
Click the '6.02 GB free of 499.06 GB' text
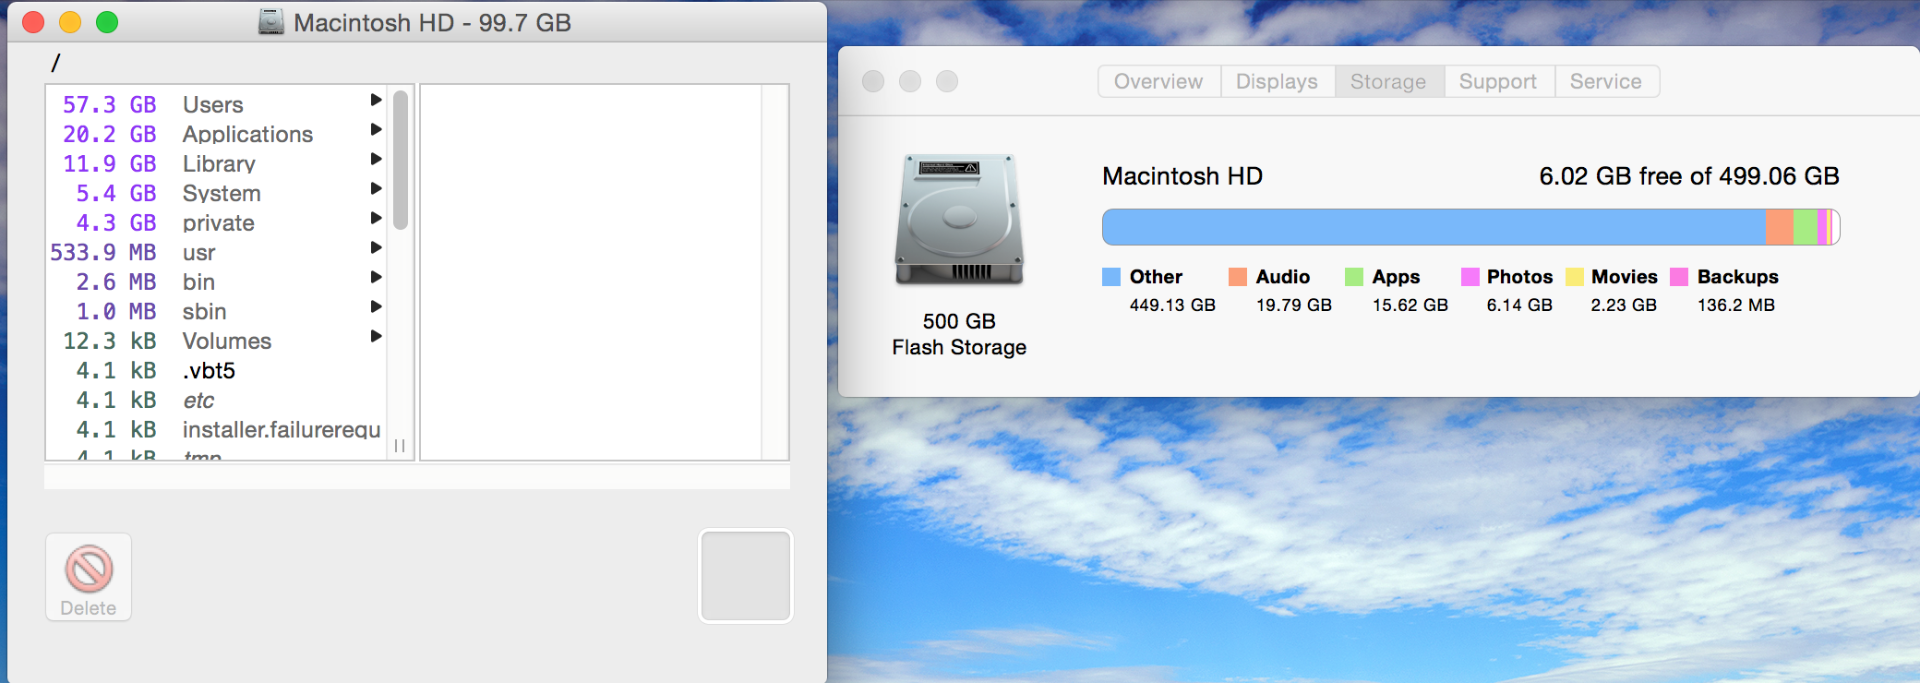(x=1689, y=176)
